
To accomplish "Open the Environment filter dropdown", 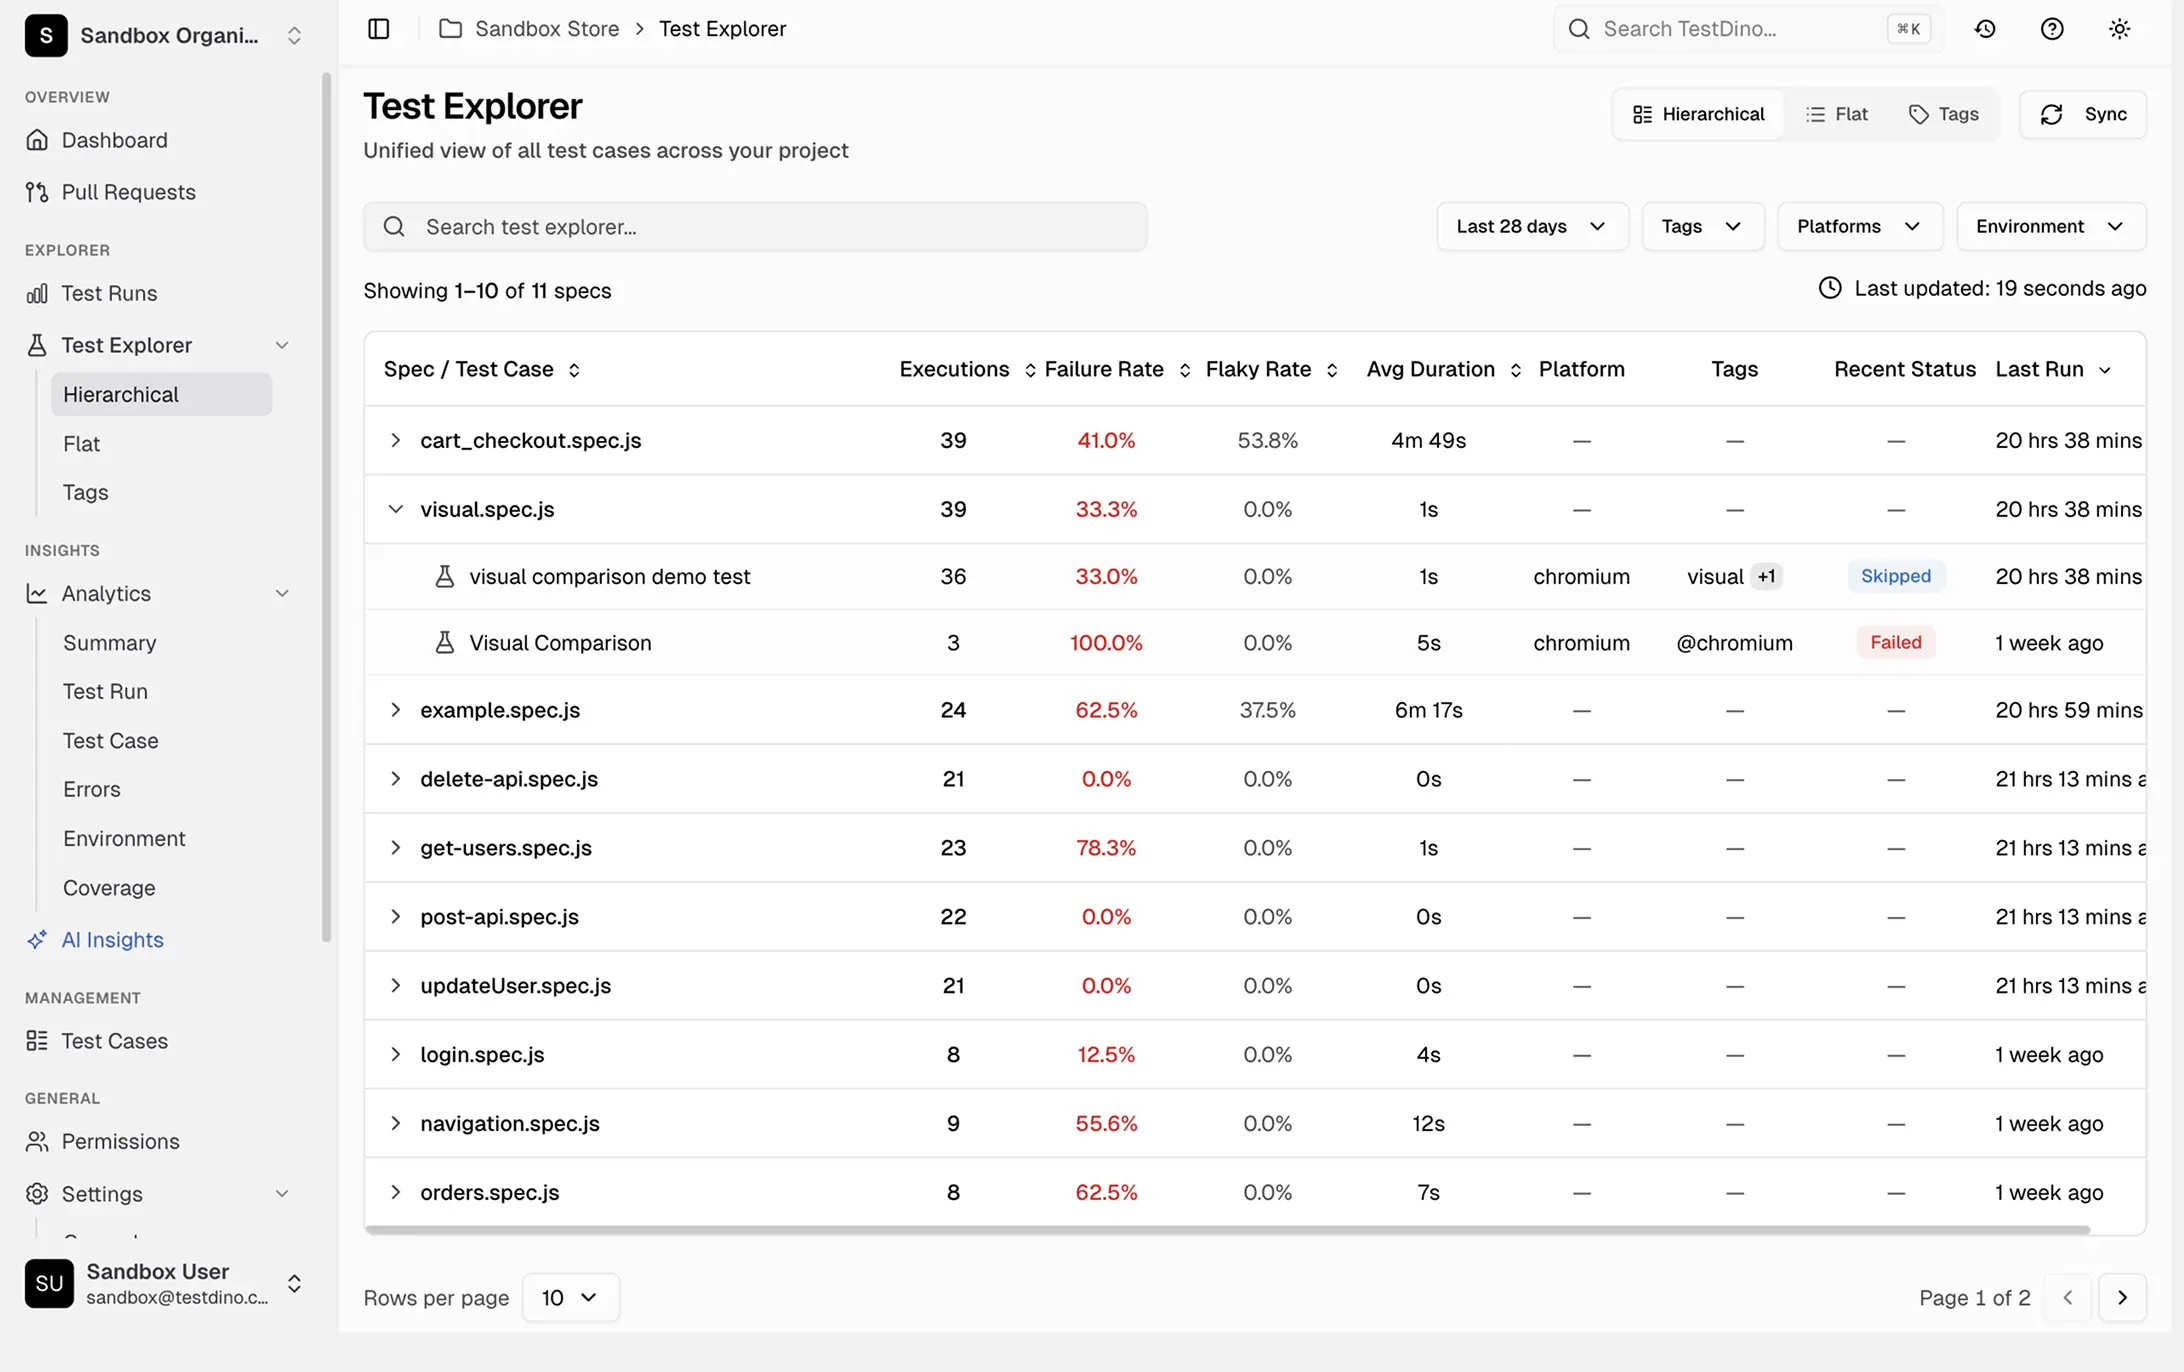I will [x=2050, y=226].
